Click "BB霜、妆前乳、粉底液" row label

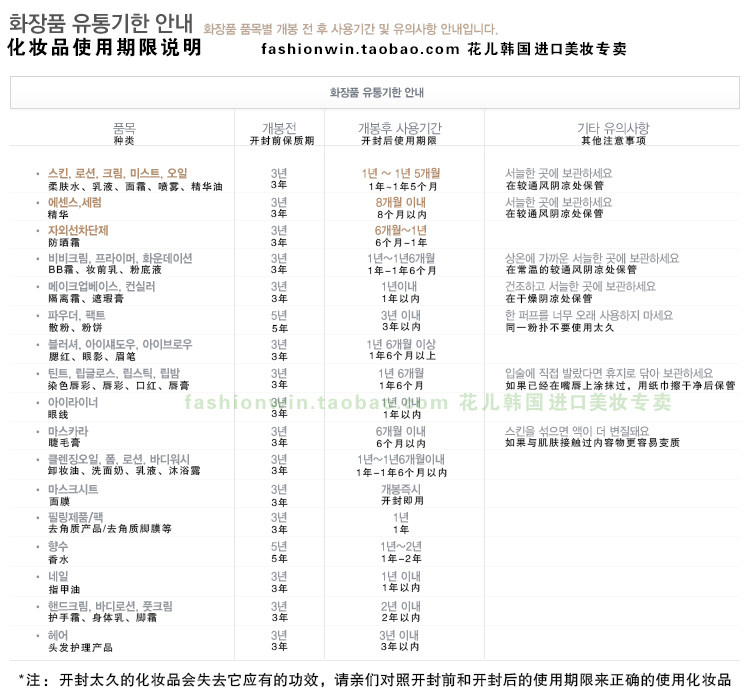pyautogui.click(x=105, y=270)
